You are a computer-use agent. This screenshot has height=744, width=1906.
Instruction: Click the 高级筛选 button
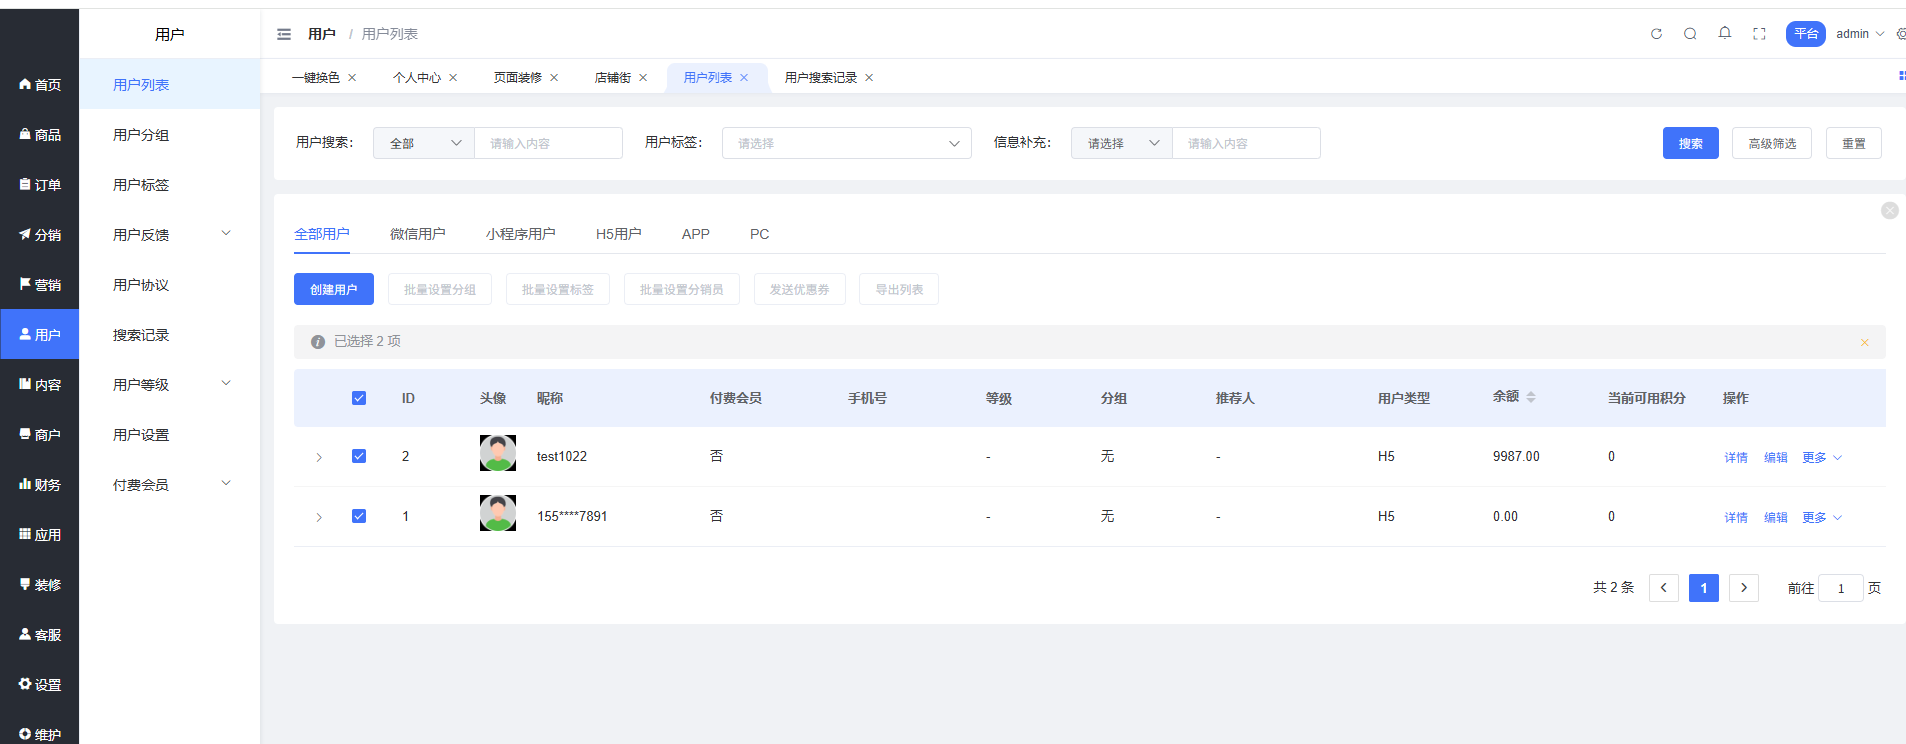[1771, 143]
